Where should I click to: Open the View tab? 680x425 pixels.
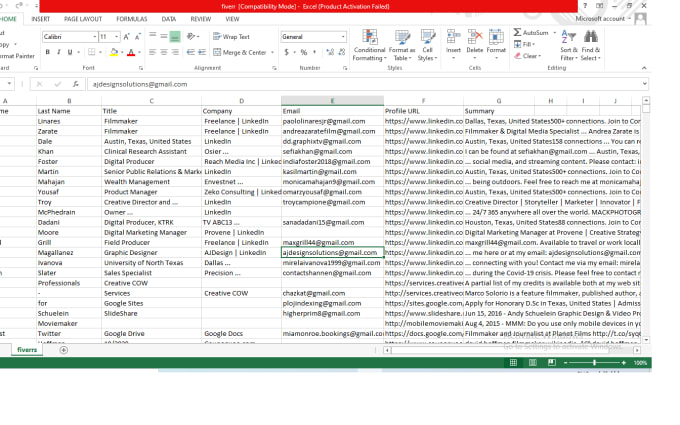[232, 19]
